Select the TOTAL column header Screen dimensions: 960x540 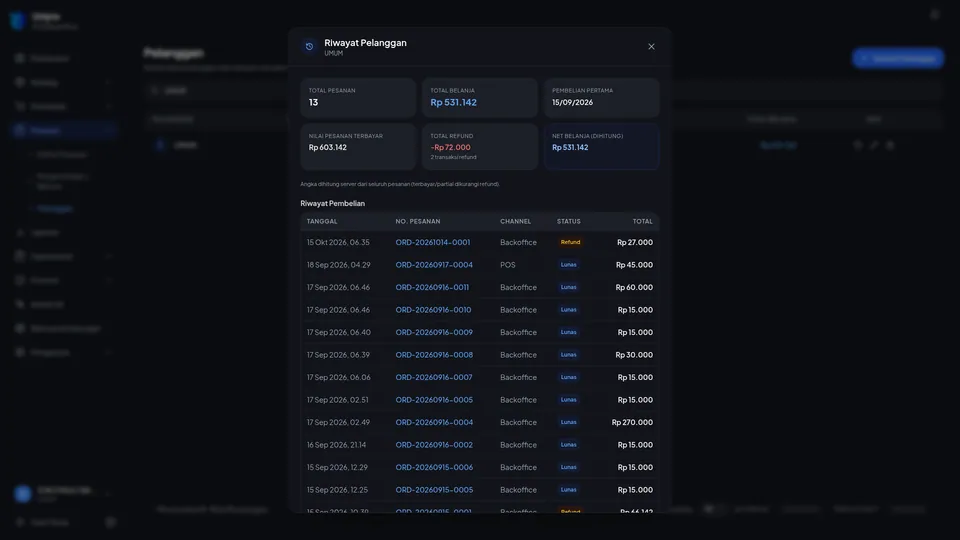point(642,222)
